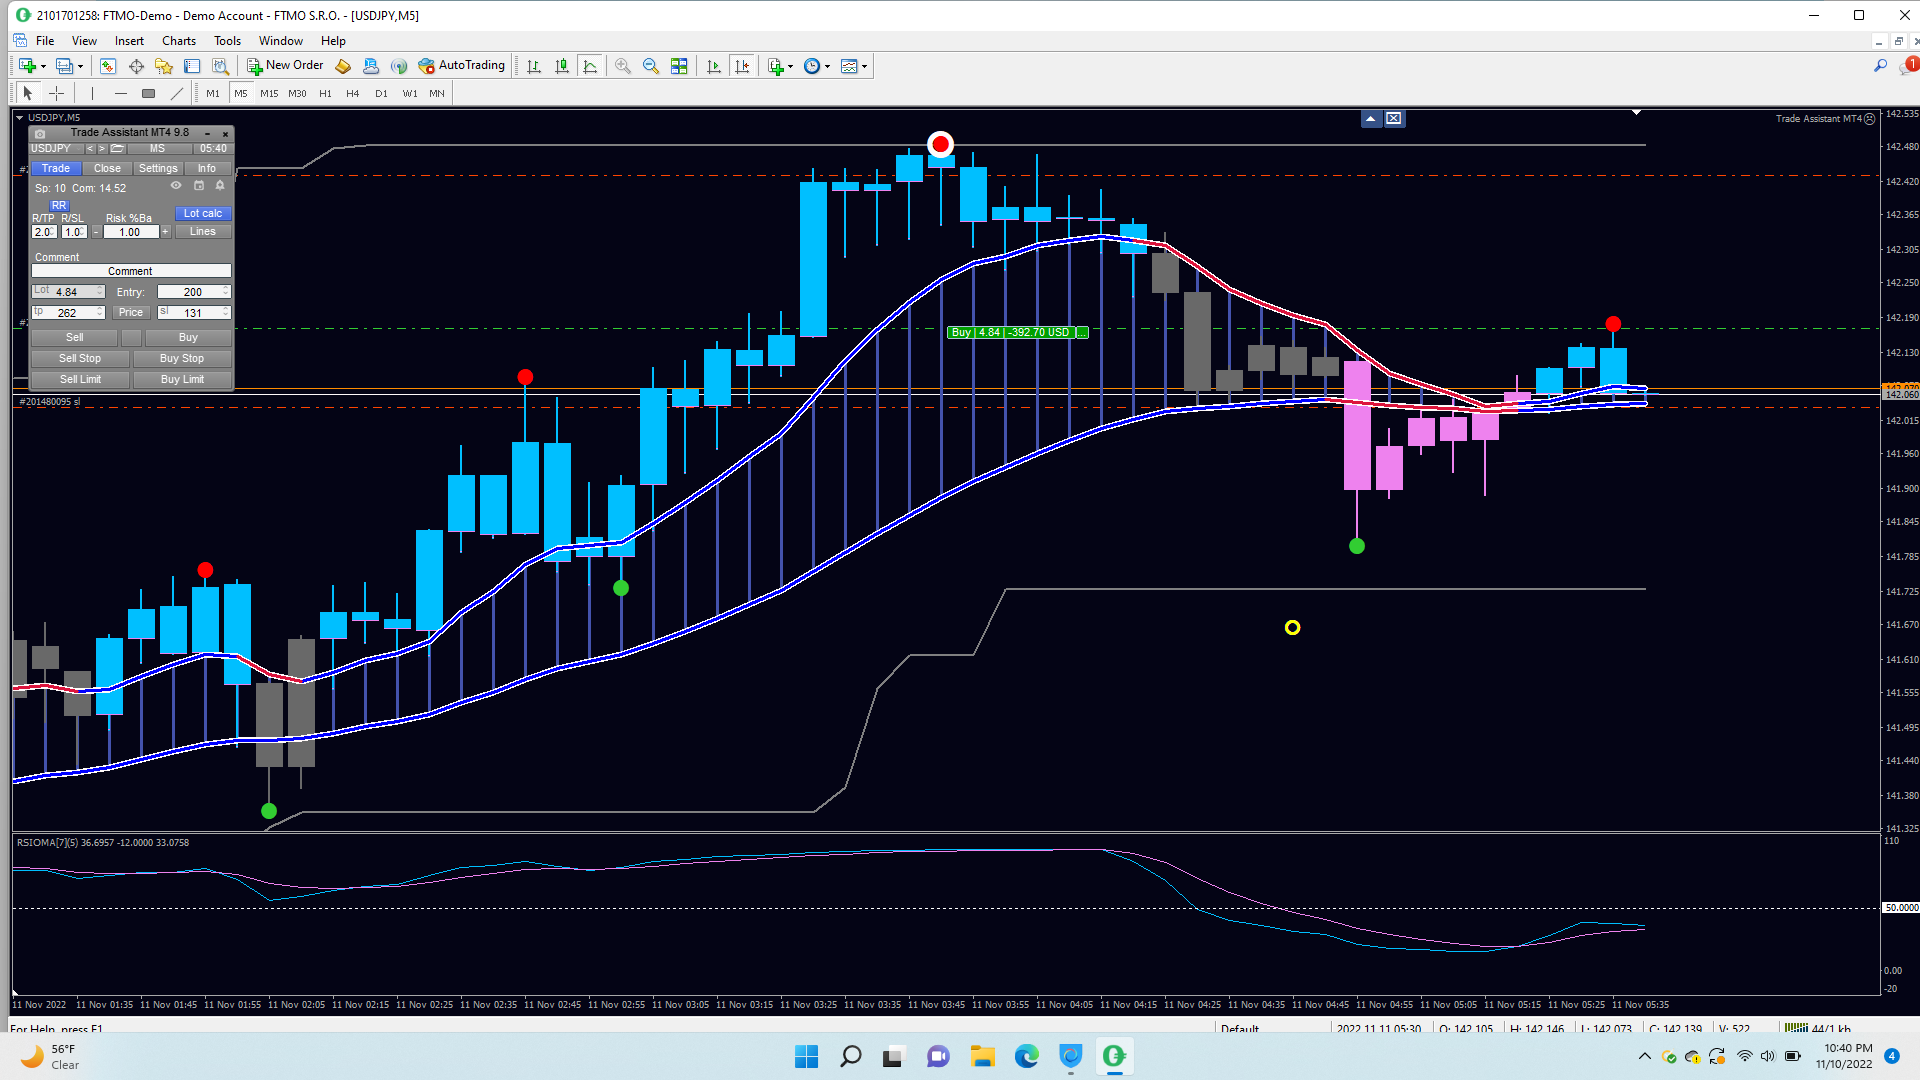Screen dimensions: 1920x1080
Task: Open the bell alert icon in Trade Assistant
Action: tap(220, 186)
